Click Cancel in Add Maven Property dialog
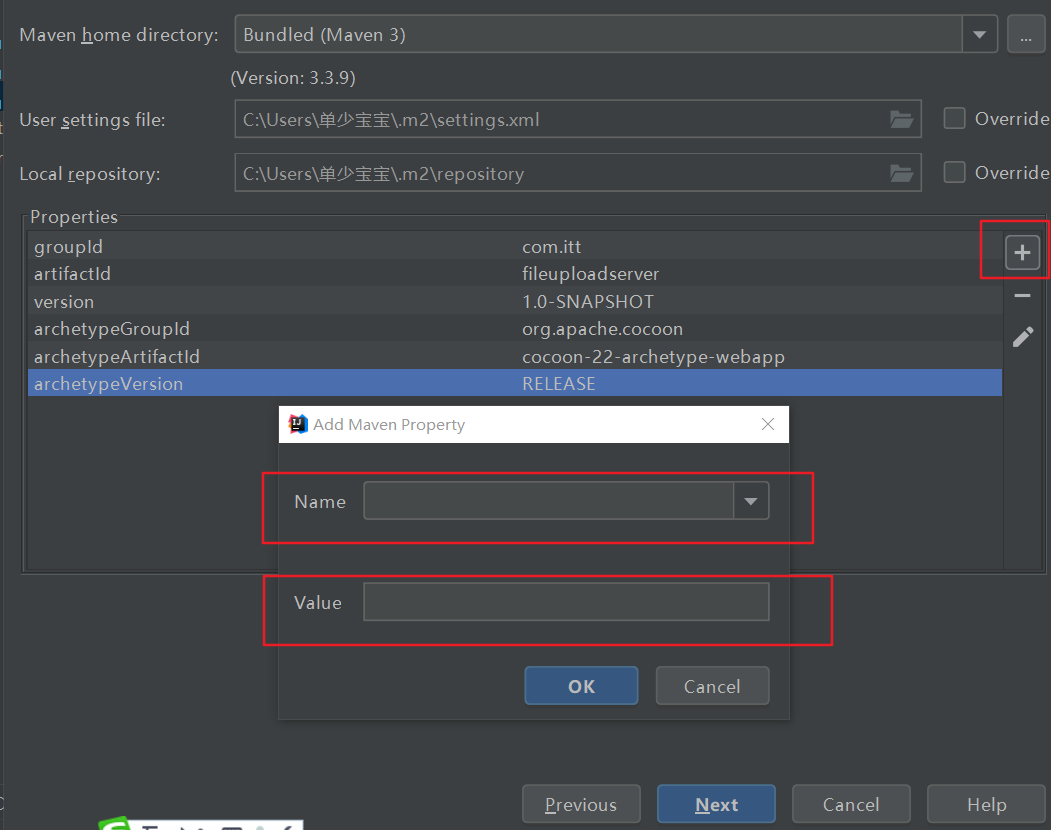1051x830 pixels. 713,686
